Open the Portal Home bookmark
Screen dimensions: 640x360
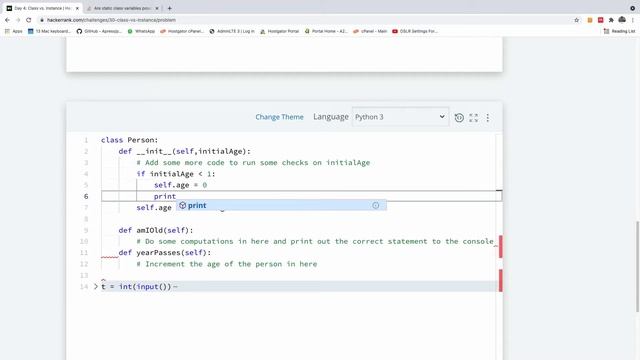(326, 31)
